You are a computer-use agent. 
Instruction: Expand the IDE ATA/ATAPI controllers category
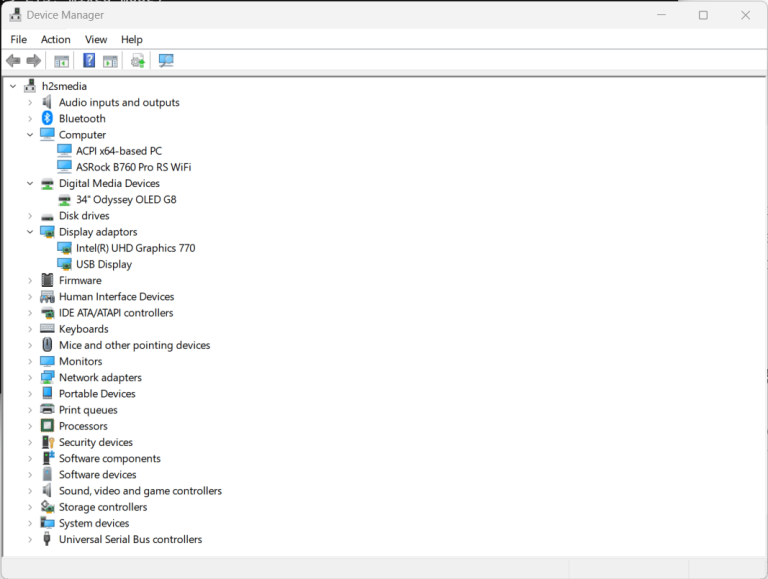click(x=30, y=313)
